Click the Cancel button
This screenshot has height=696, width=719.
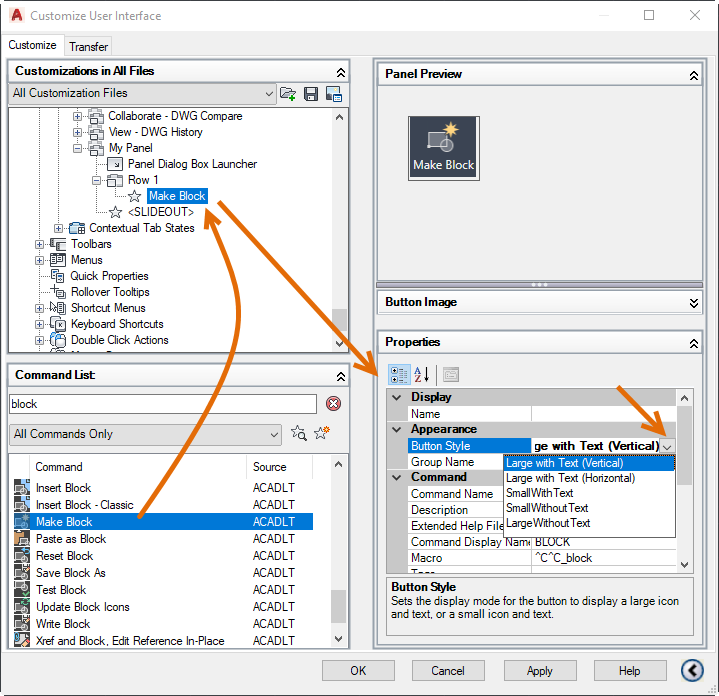click(x=448, y=670)
